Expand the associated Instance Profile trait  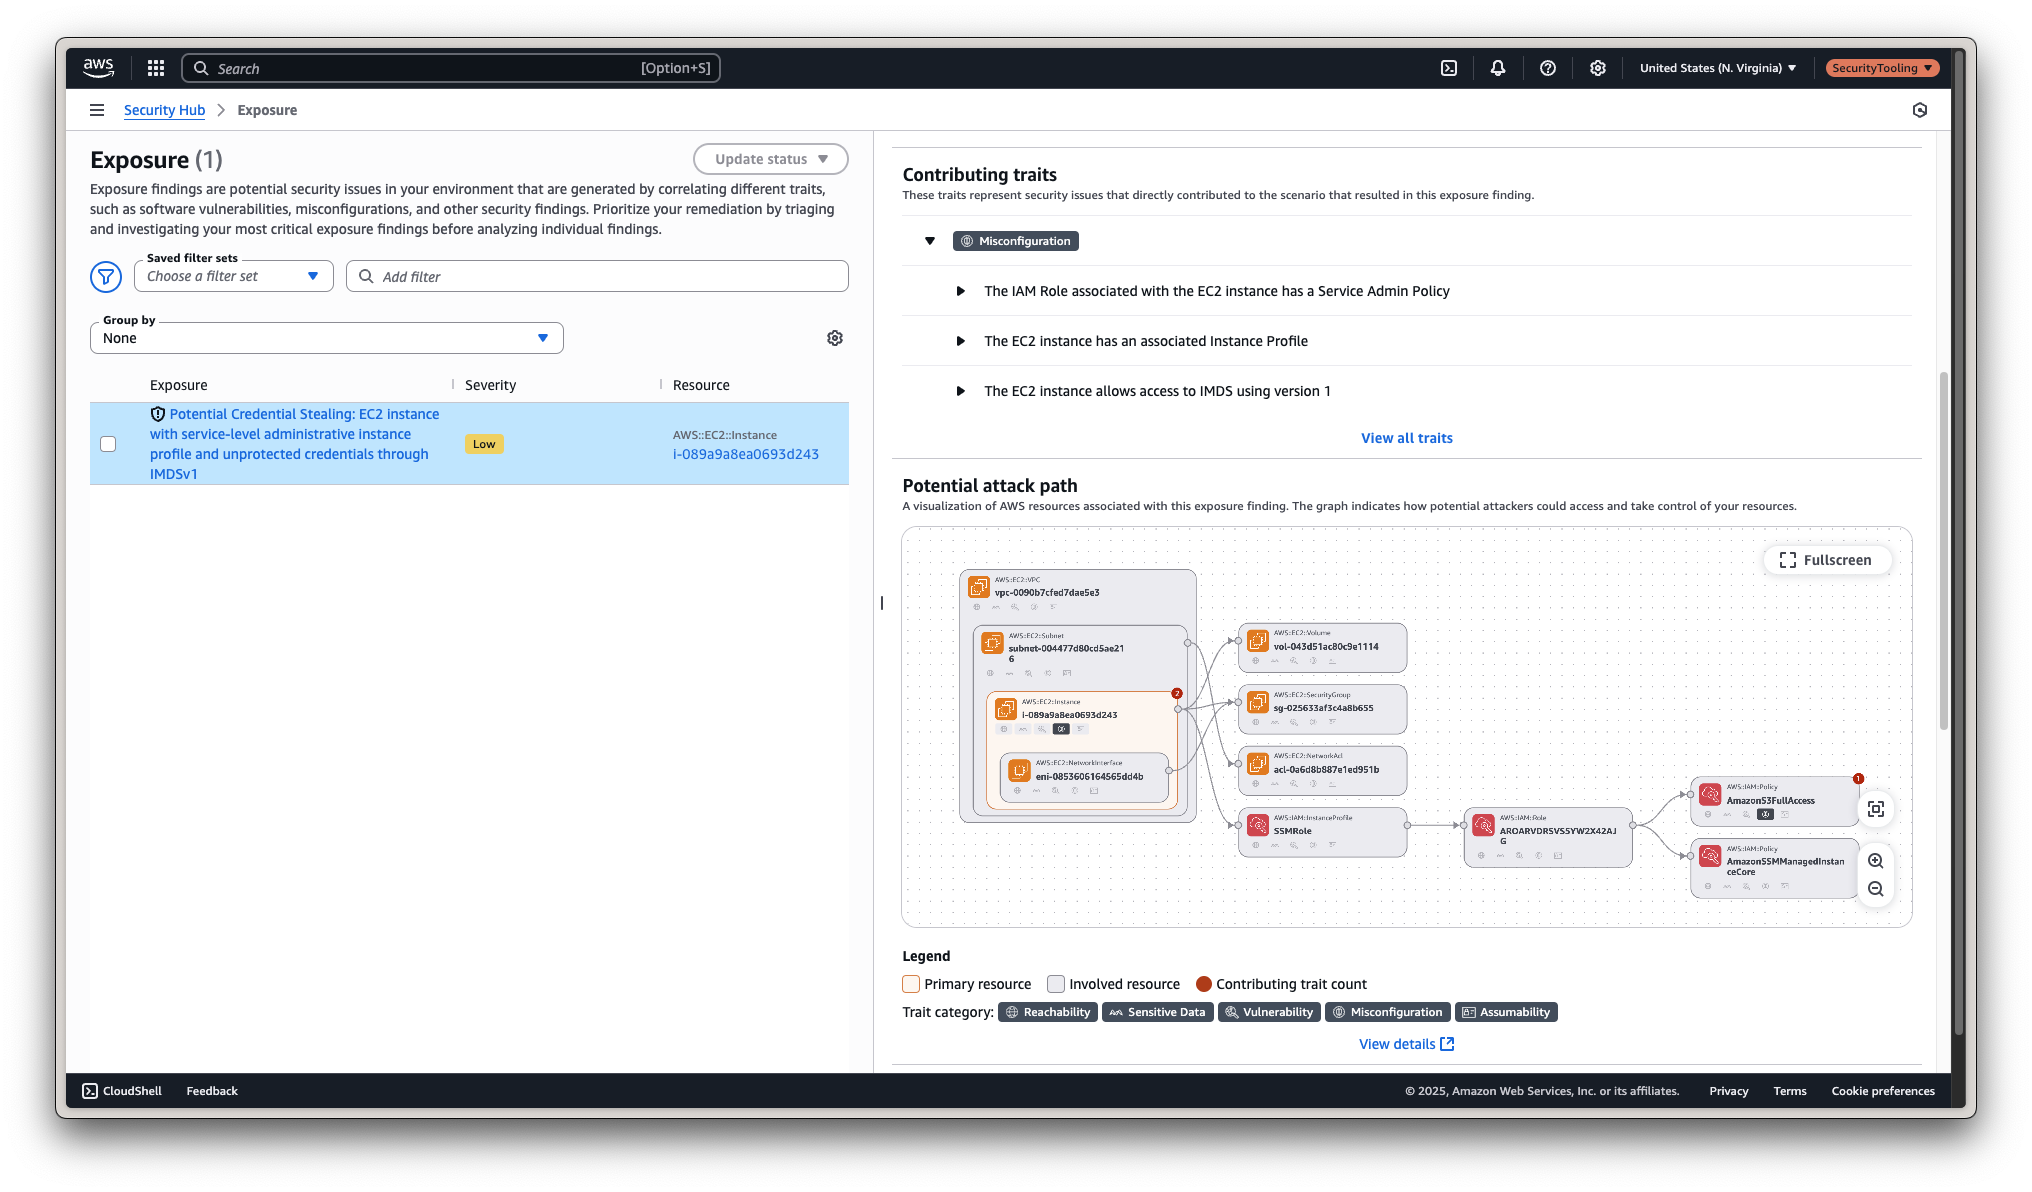pos(961,341)
